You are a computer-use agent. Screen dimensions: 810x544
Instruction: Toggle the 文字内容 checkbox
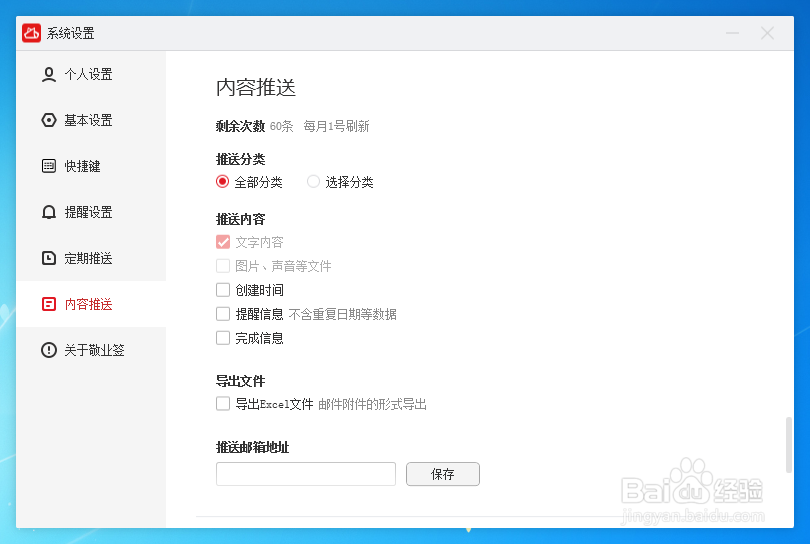tap(223, 242)
